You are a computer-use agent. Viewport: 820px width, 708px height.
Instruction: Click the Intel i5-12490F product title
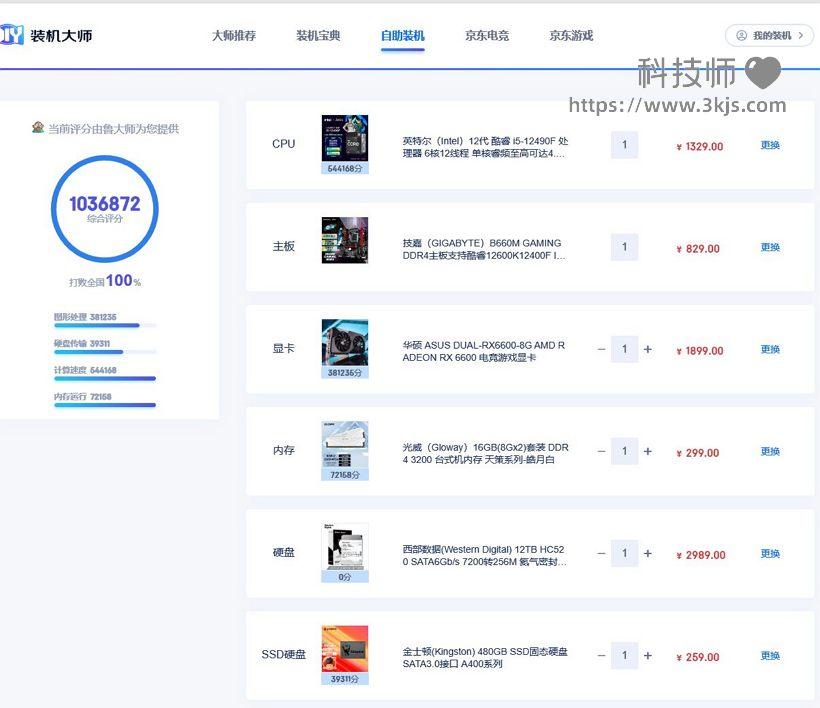tap(485, 147)
